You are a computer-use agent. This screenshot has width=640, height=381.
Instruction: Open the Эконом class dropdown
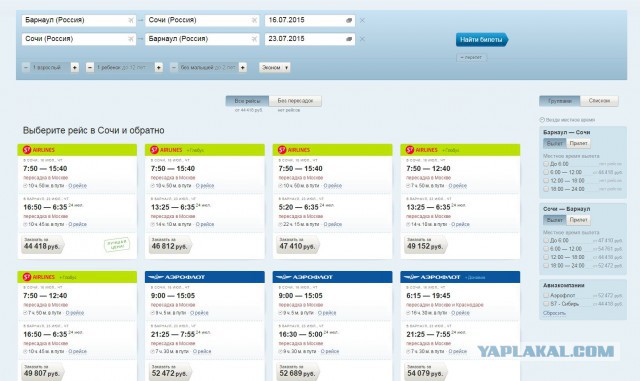pyautogui.click(x=275, y=67)
